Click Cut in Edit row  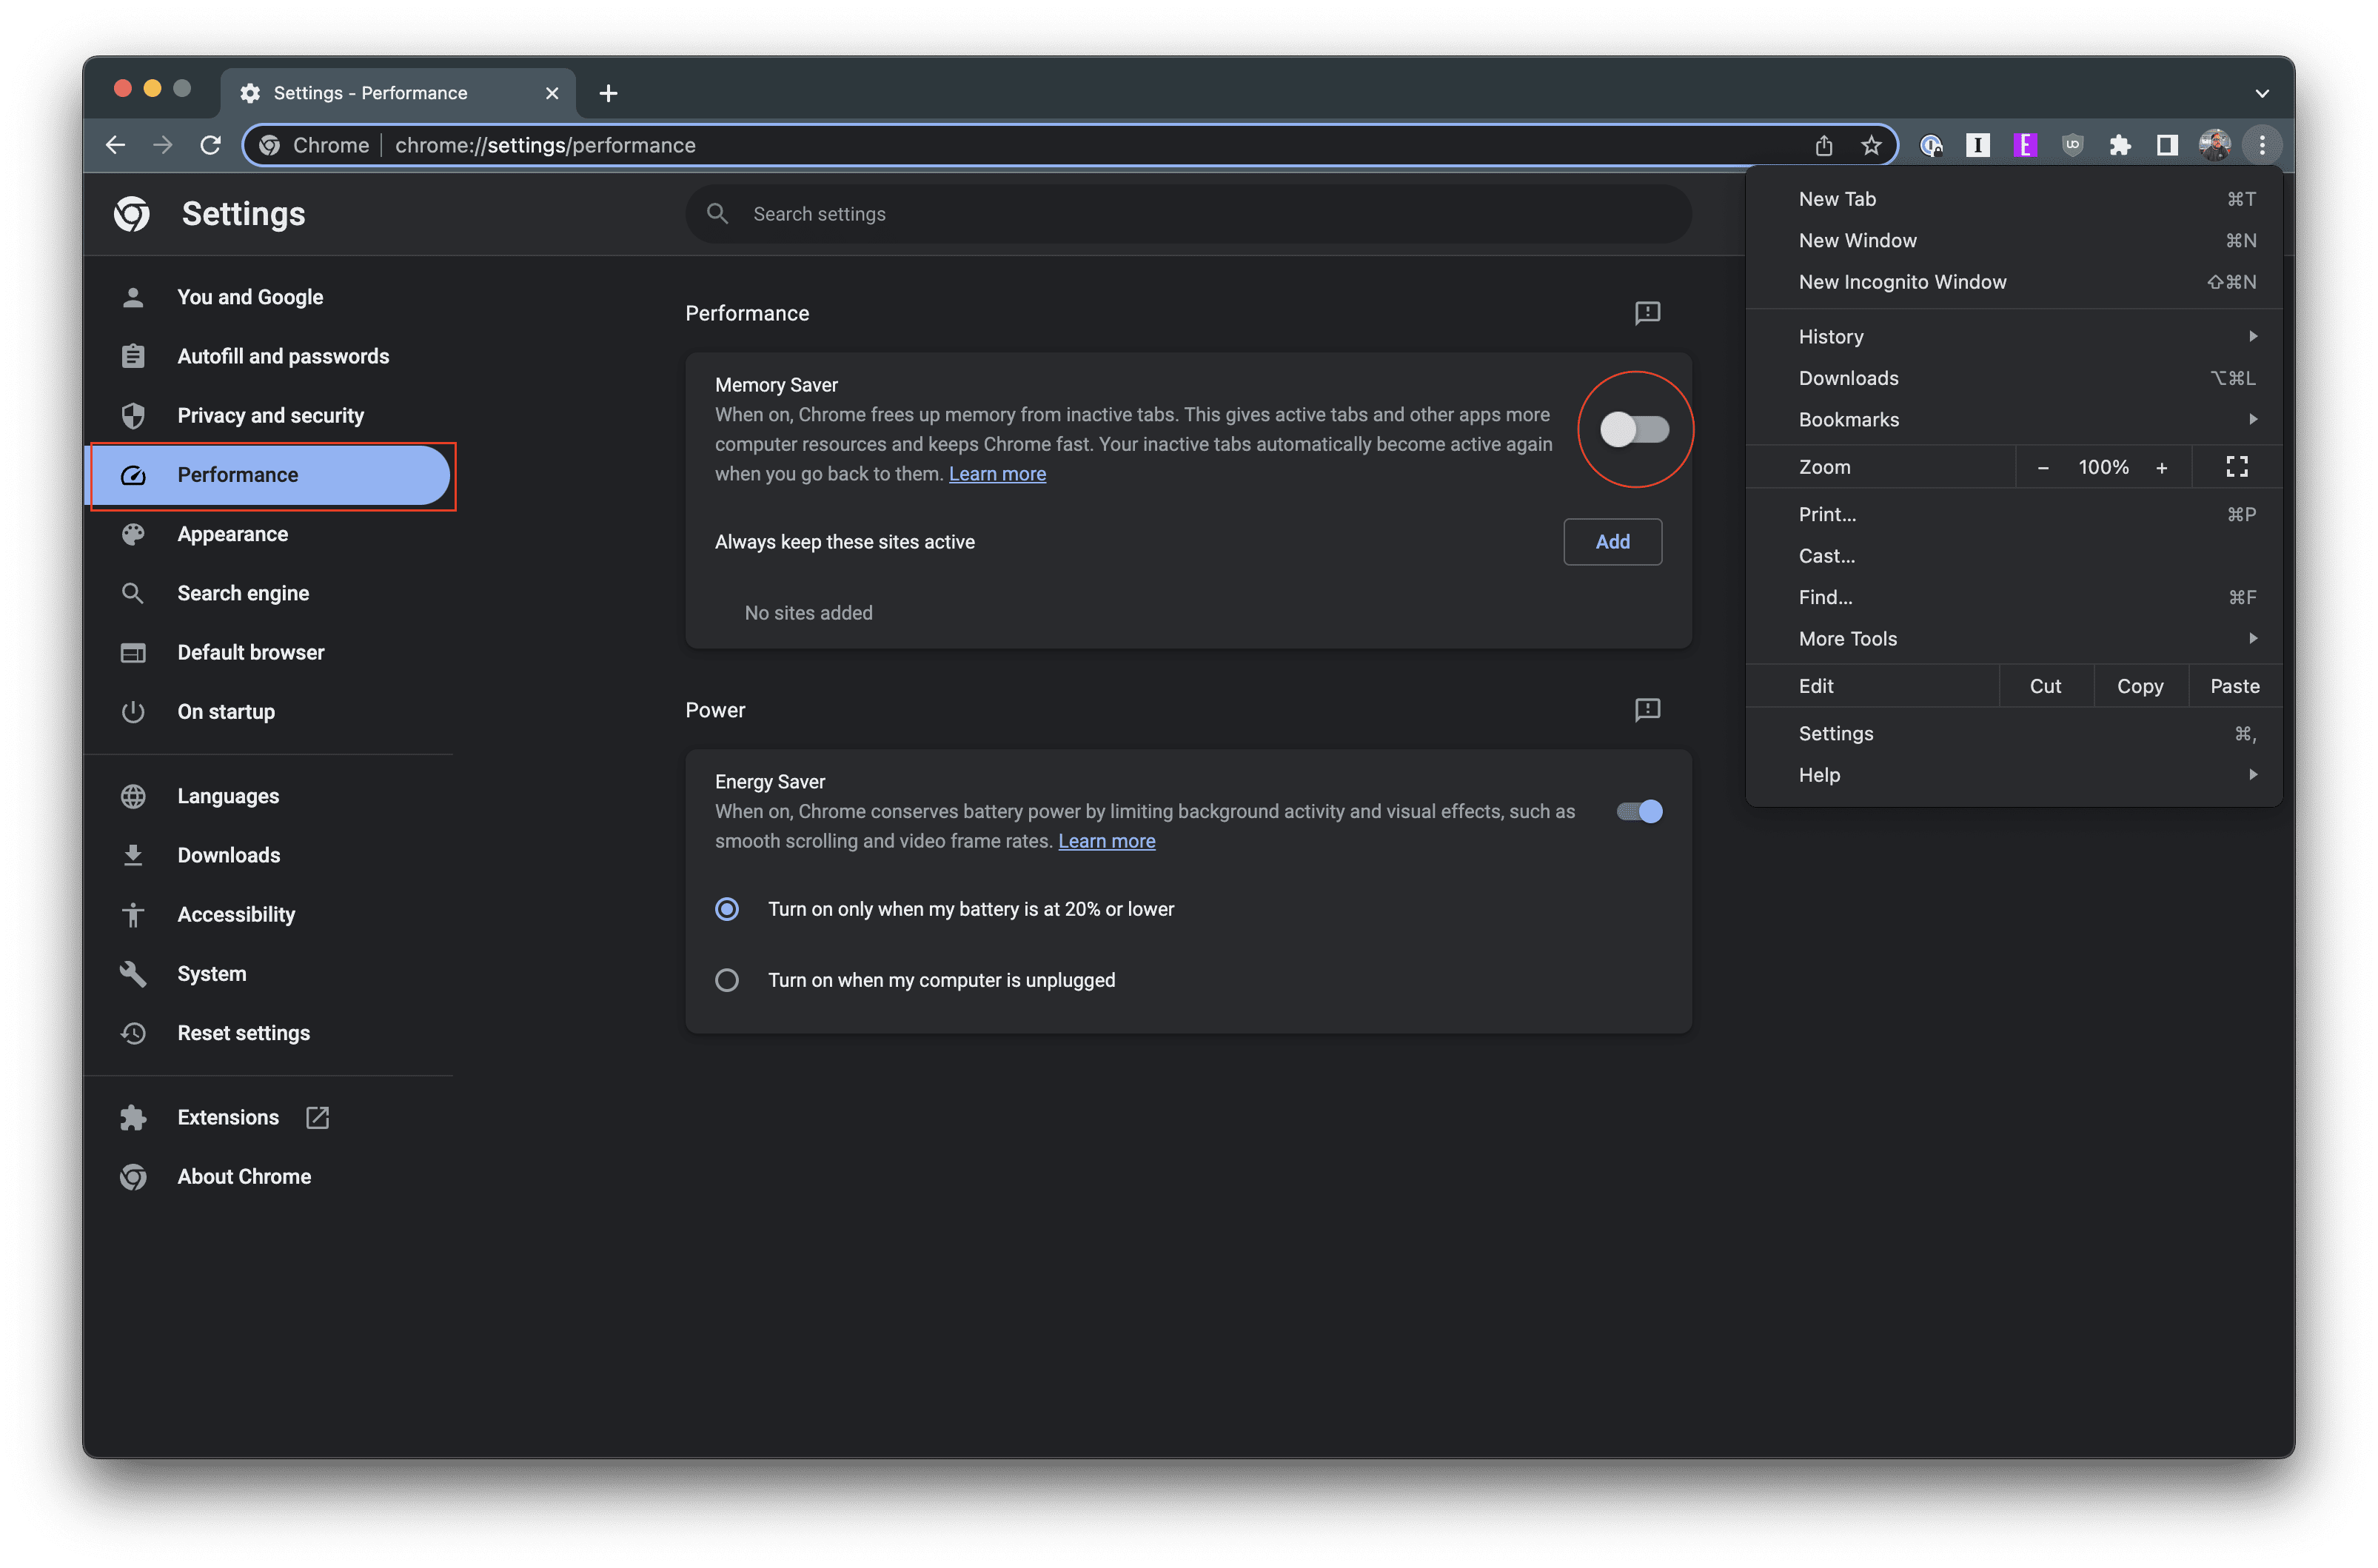point(2045,686)
